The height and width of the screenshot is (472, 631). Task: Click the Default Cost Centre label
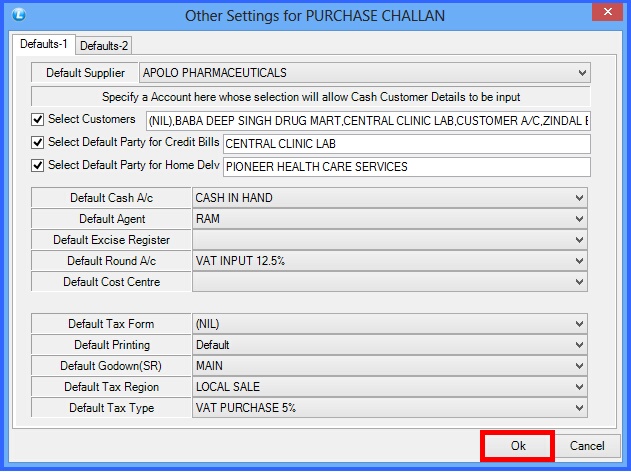coord(111,282)
